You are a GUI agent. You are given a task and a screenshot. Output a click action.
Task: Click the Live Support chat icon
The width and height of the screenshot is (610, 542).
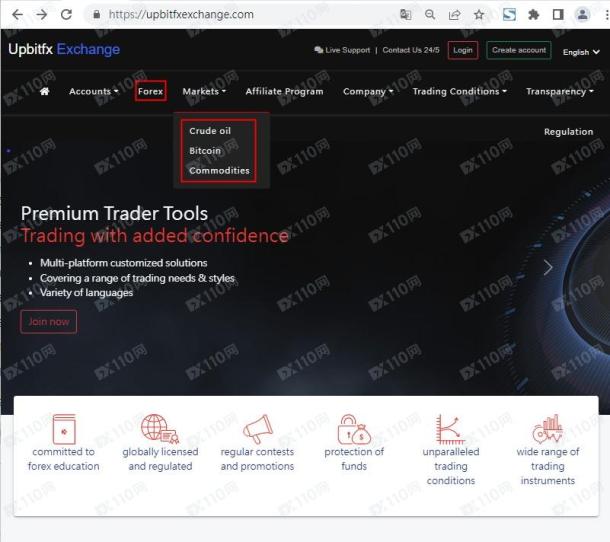point(319,50)
